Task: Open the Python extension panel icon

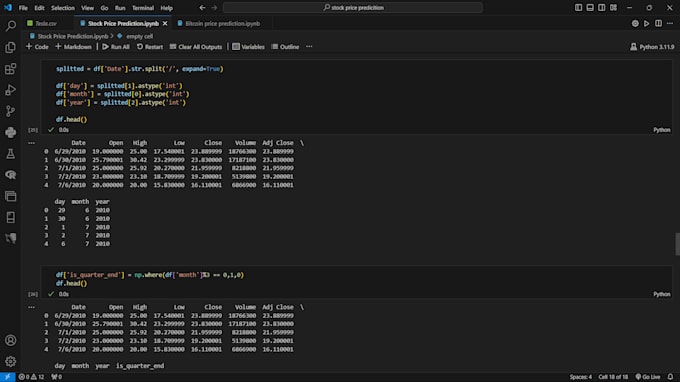Action: pyautogui.click(x=10, y=132)
